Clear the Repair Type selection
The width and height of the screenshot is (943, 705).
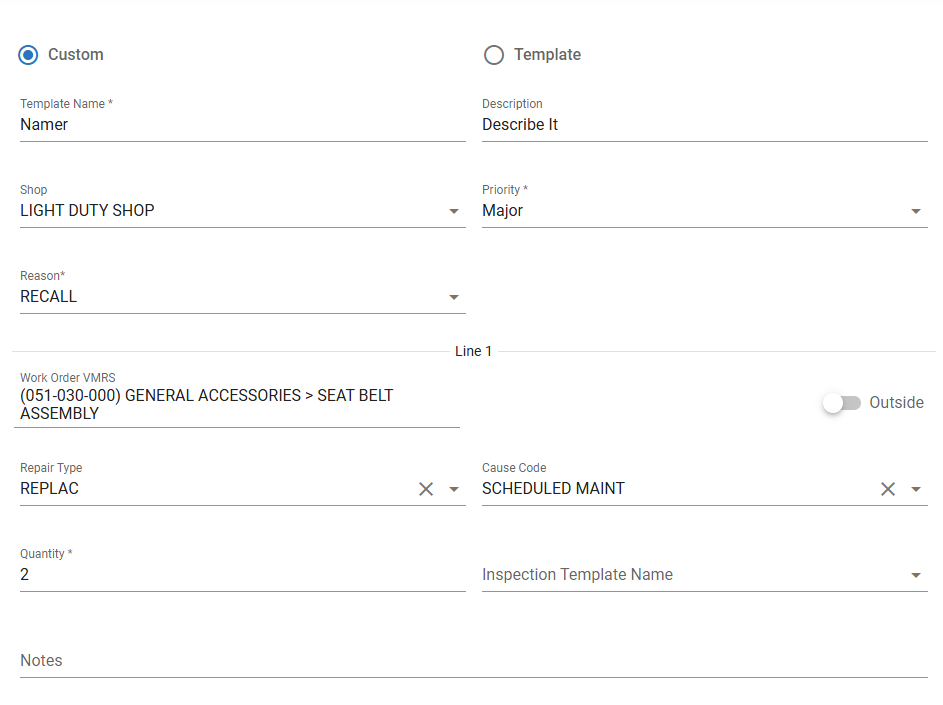coord(426,489)
